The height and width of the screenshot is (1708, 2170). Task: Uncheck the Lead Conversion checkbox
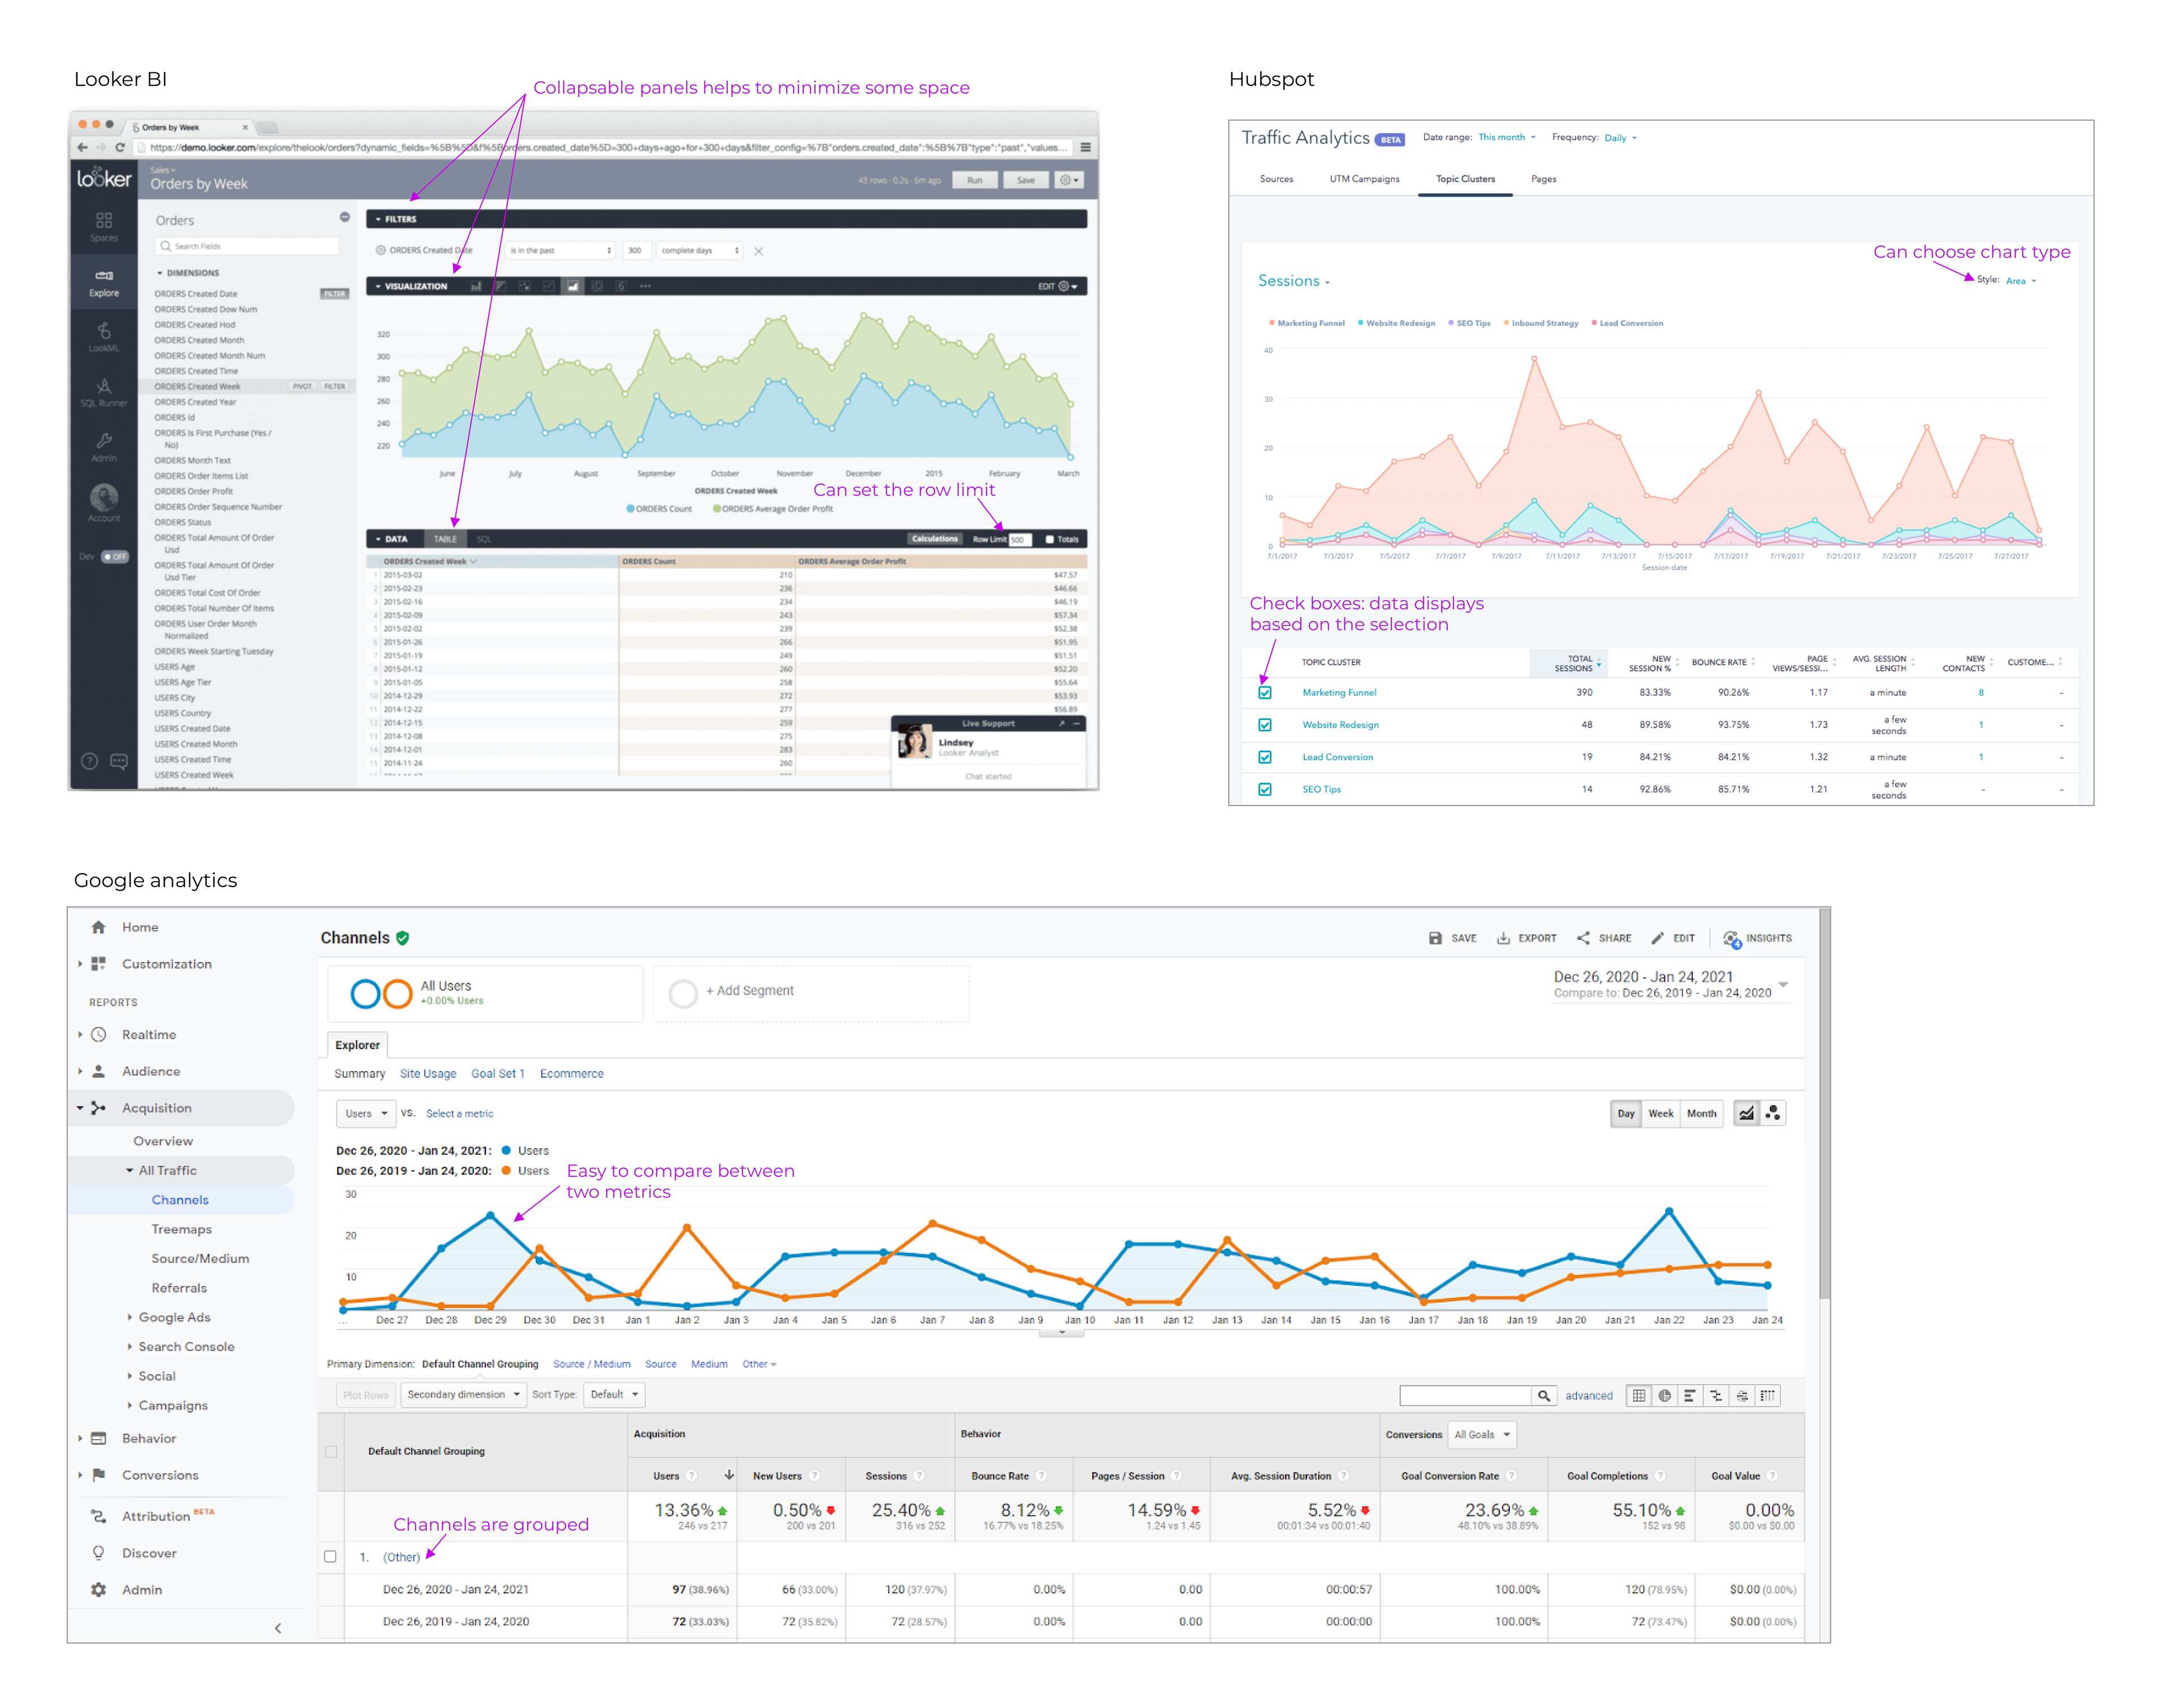click(x=1265, y=757)
